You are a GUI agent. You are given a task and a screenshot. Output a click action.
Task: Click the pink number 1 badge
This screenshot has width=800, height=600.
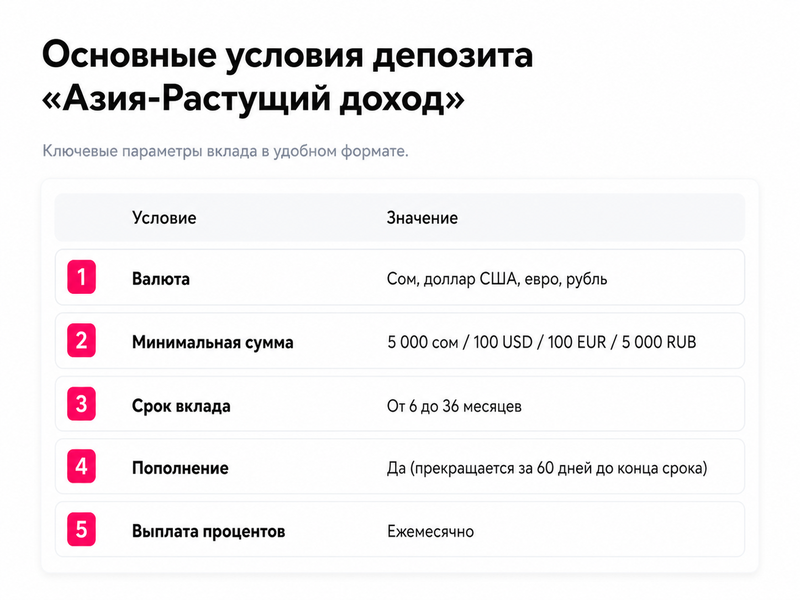click(82, 277)
